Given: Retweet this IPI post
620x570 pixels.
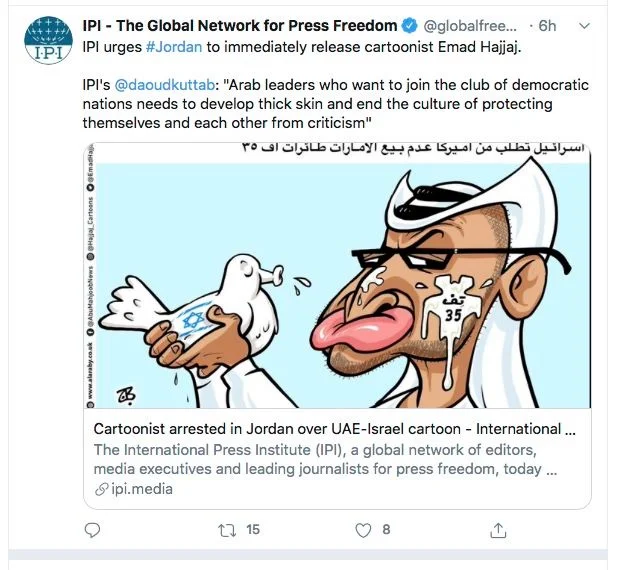Looking at the screenshot, I should pyautogui.click(x=227, y=530).
